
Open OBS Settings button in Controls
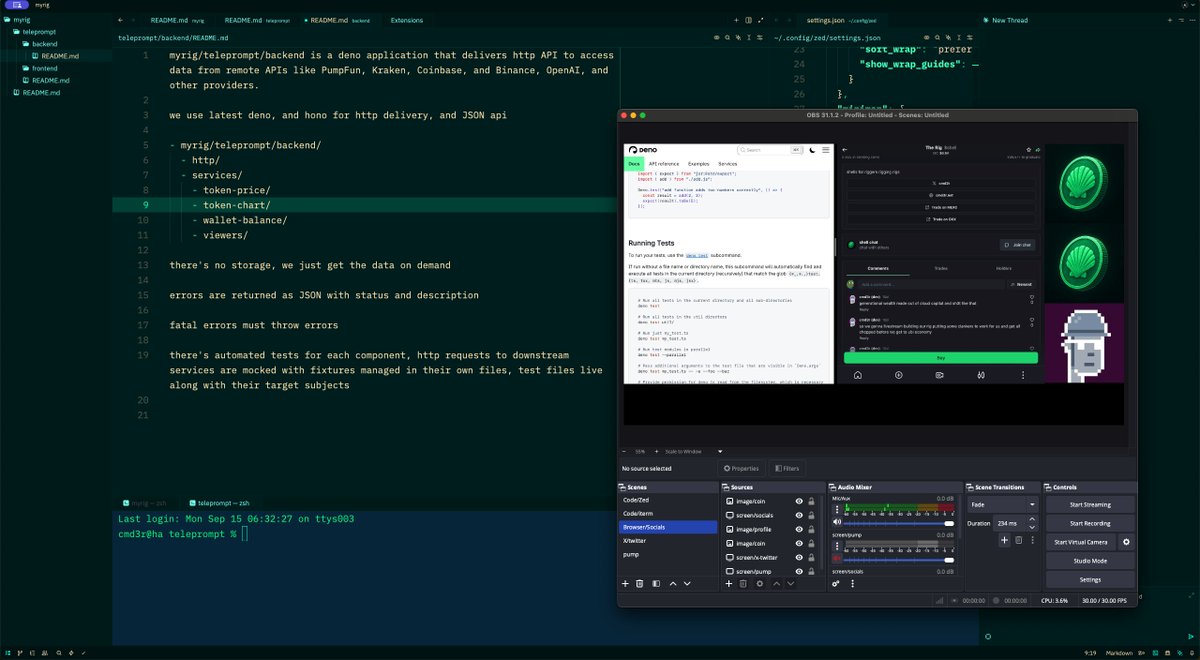(1090, 580)
